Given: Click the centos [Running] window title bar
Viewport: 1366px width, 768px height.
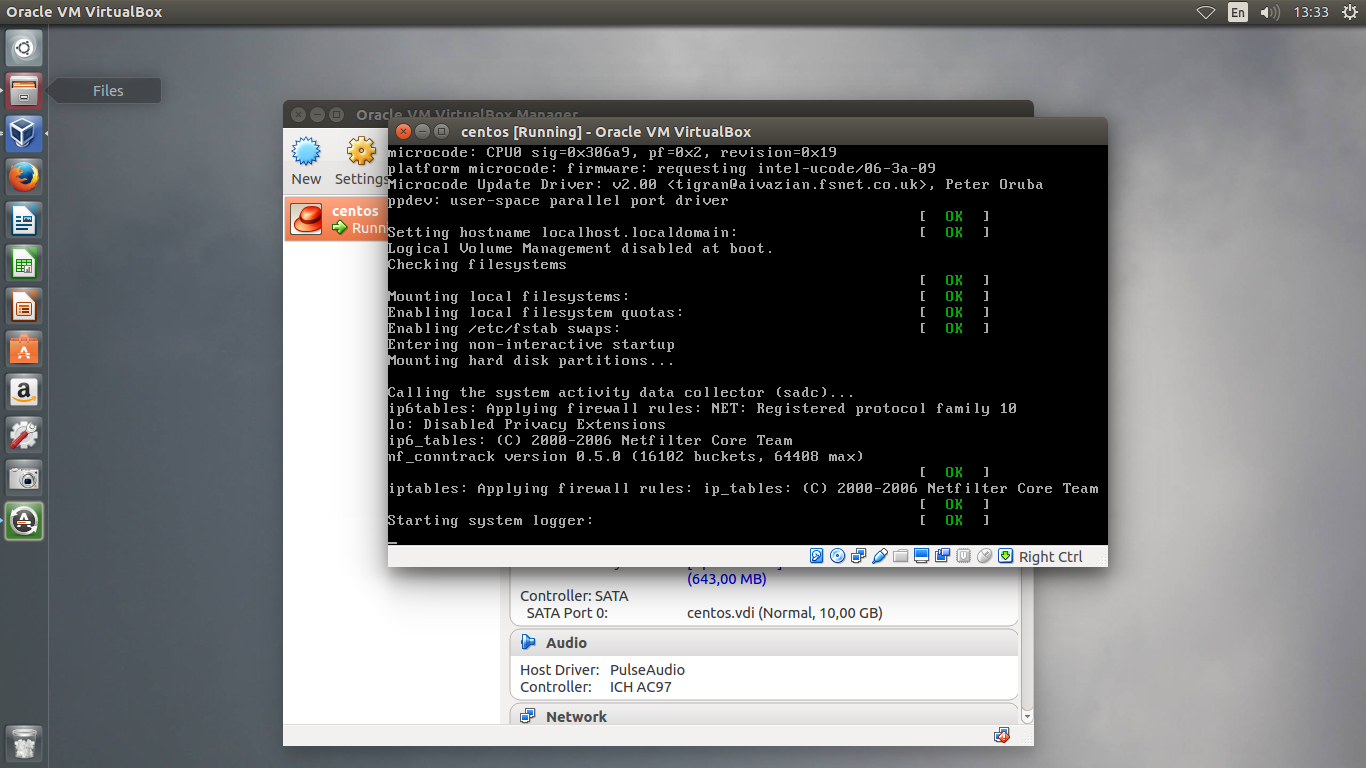Looking at the screenshot, I should point(748,131).
